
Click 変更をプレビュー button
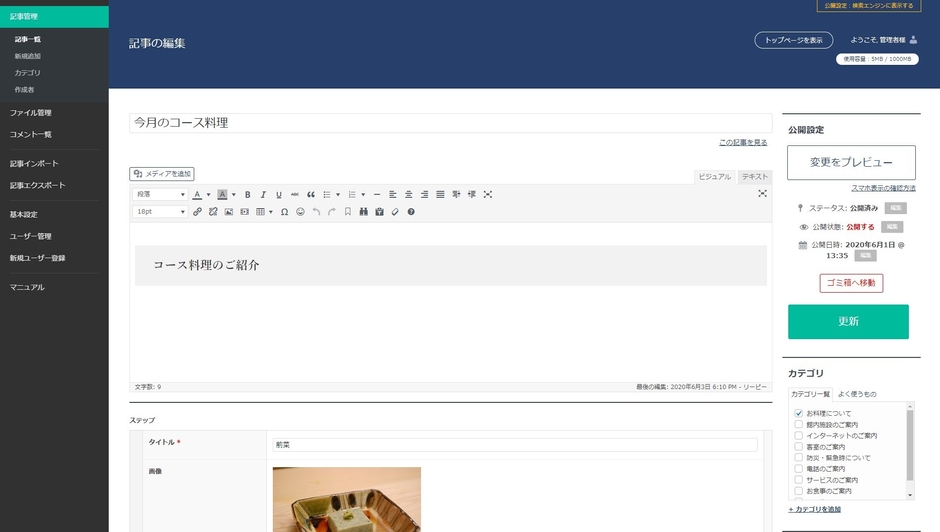click(x=851, y=162)
